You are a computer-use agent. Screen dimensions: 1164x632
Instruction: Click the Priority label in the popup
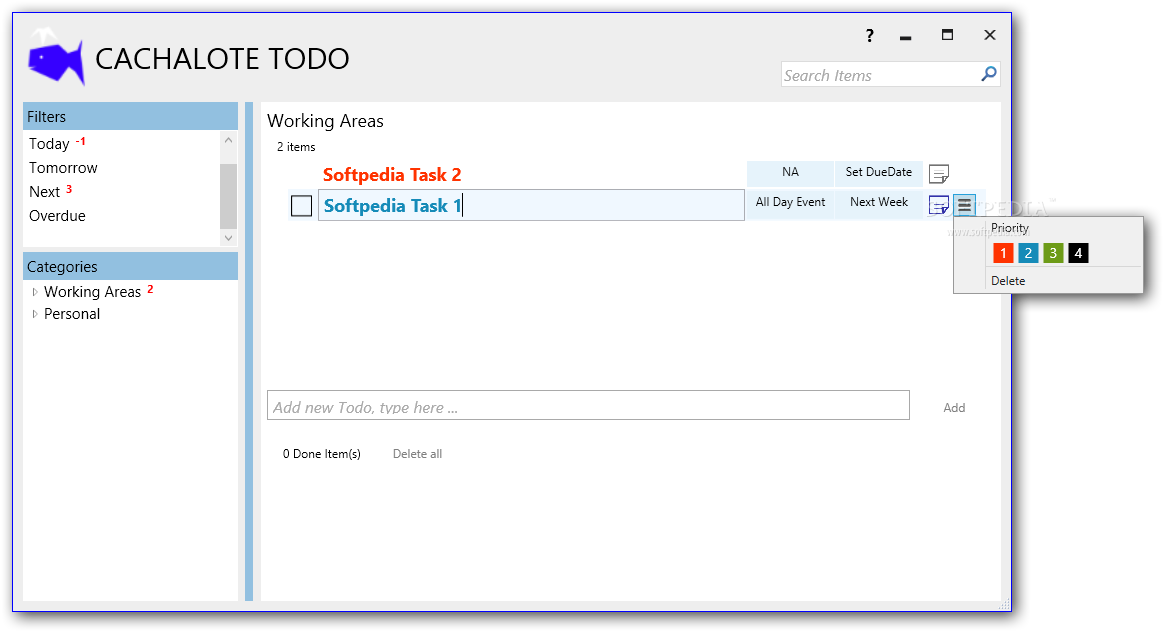click(1010, 228)
